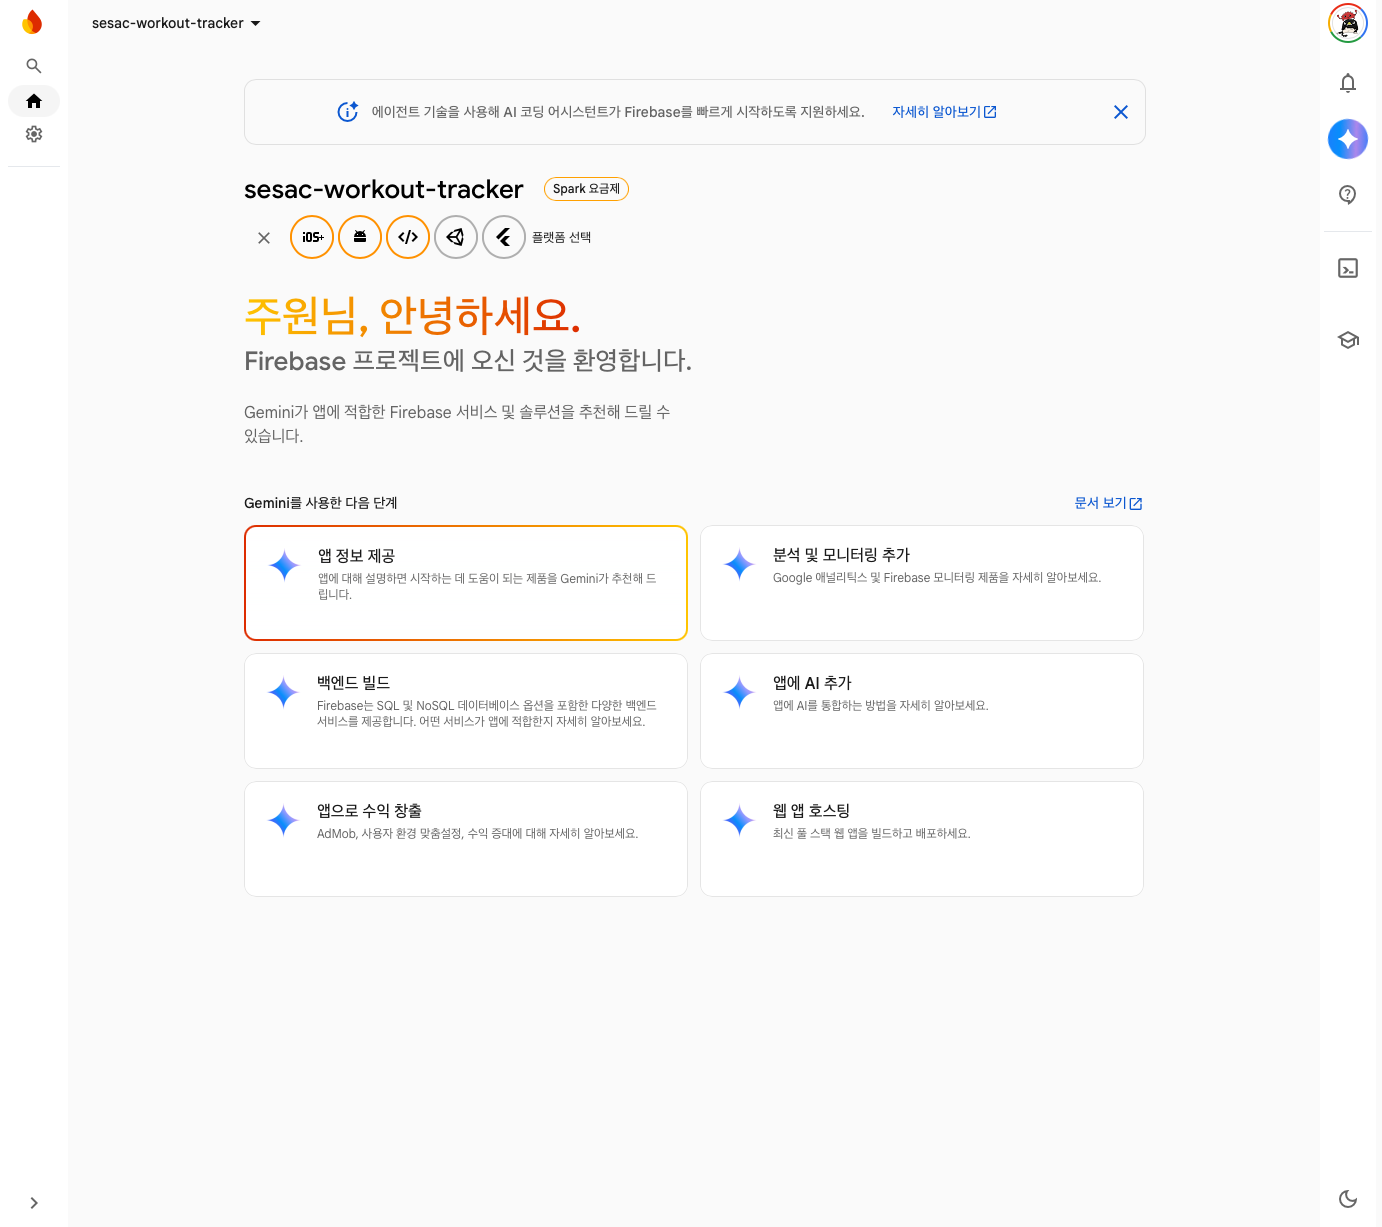Open the user account avatar
The height and width of the screenshot is (1227, 1382).
click(1348, 23)
